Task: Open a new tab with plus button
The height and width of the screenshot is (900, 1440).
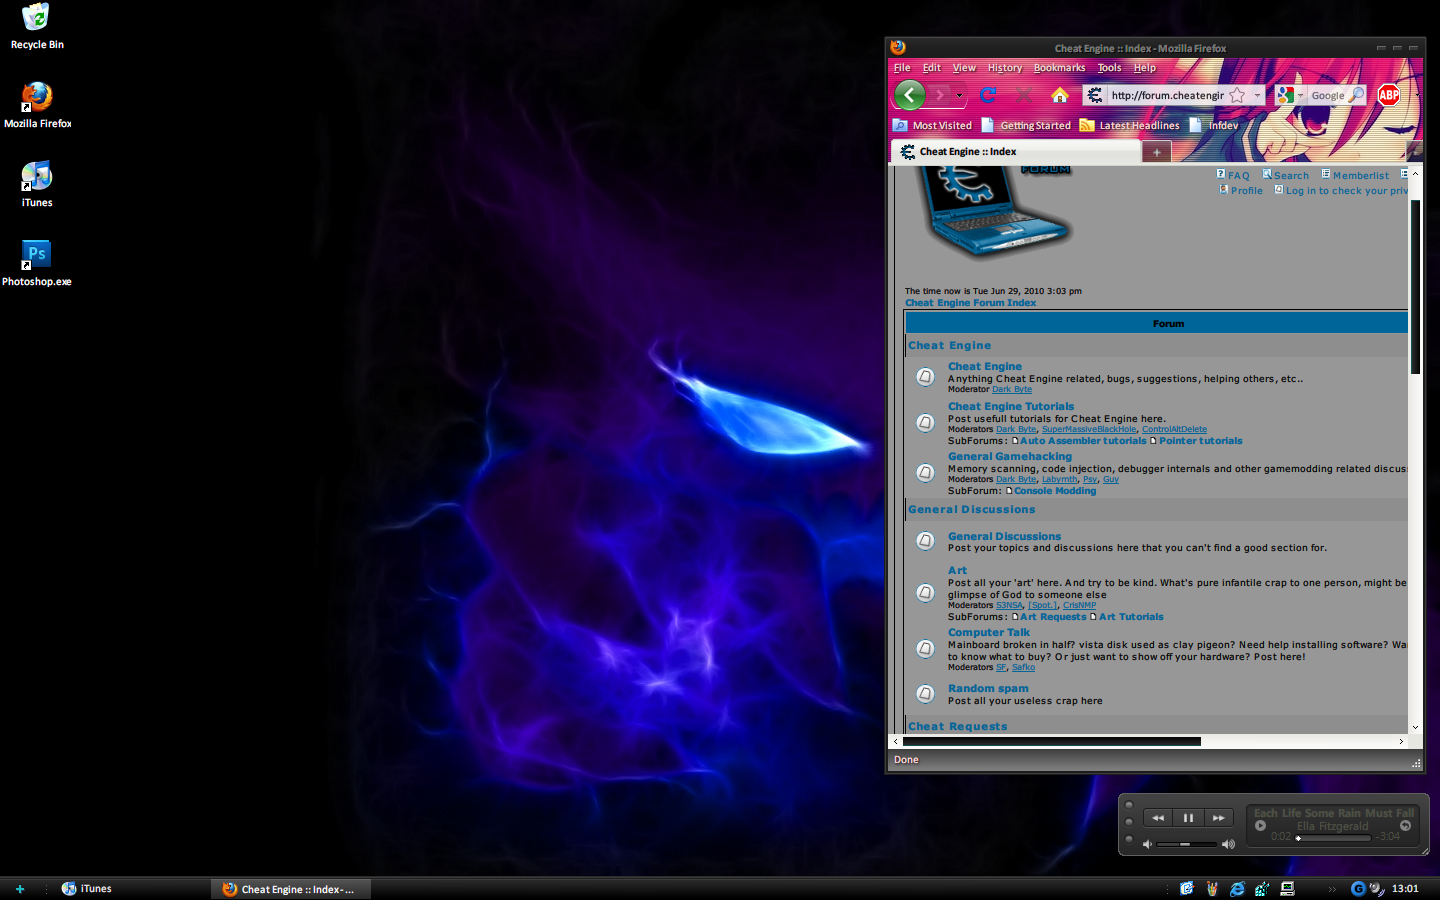Action: point(1157,152)
